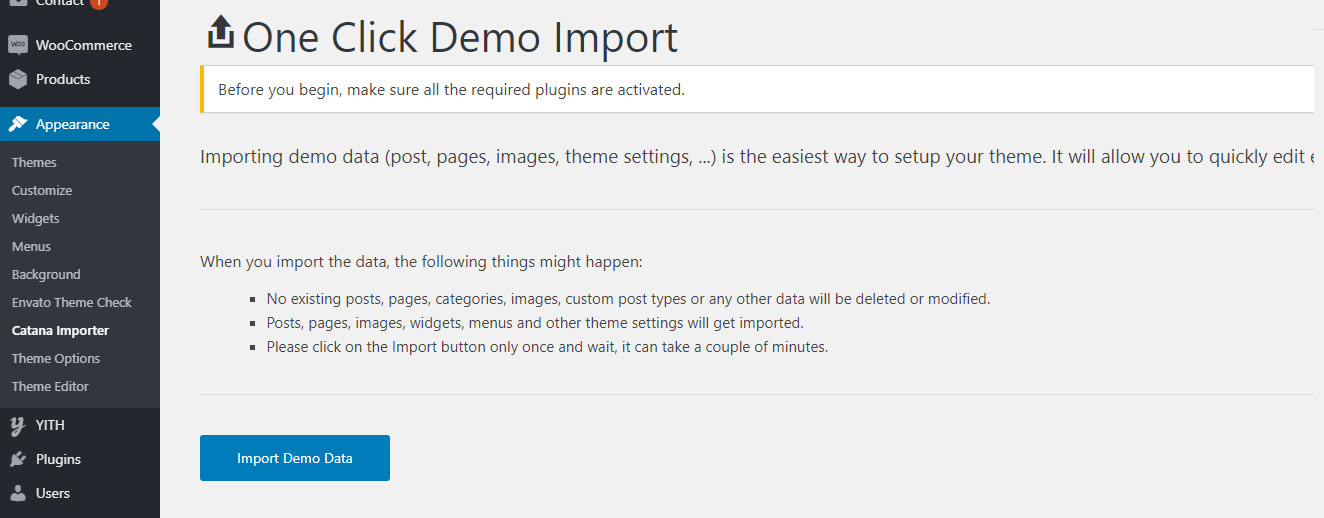Select the Catana Importer submenu item
The image size is (1324, 518).
[60, 330]
